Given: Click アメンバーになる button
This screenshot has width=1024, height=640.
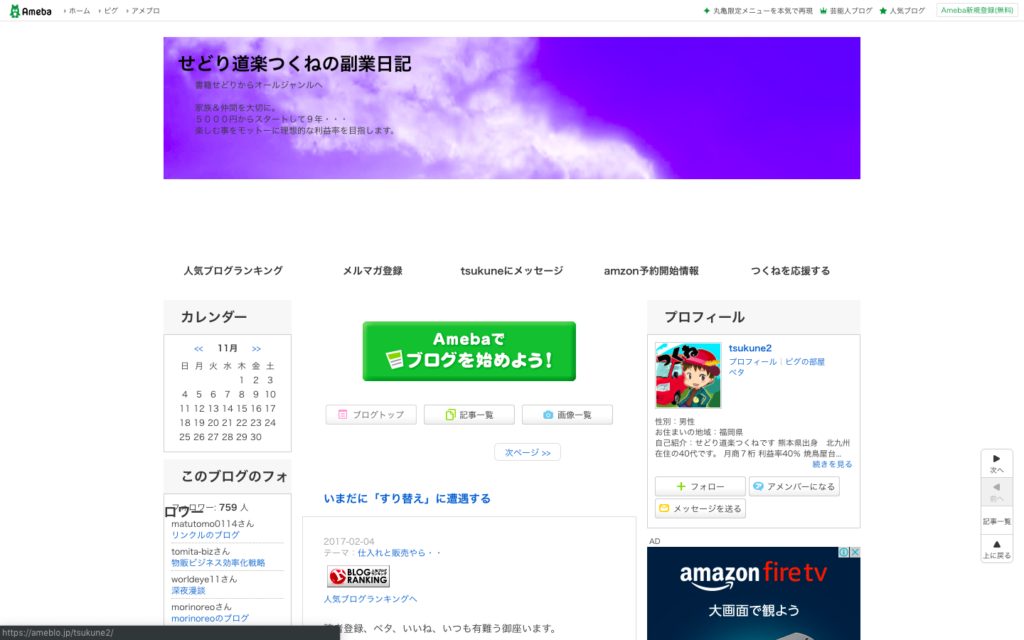Looking at the screenshot, I should [x=794, y=486].
